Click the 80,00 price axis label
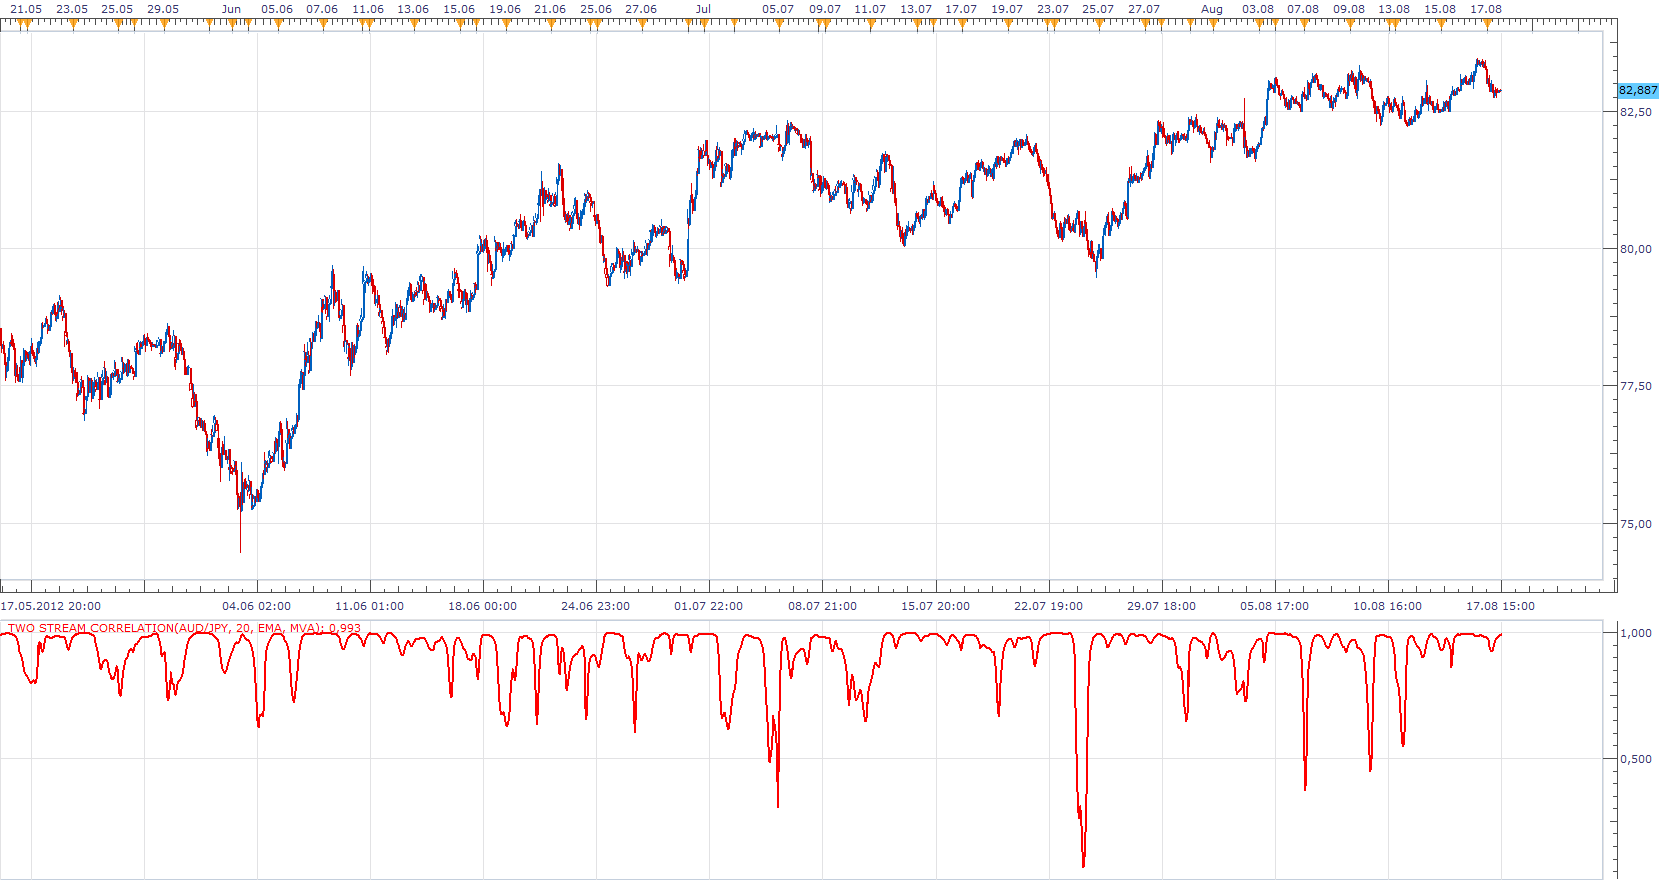1674x880 pixels. (x=1636, y=249)
